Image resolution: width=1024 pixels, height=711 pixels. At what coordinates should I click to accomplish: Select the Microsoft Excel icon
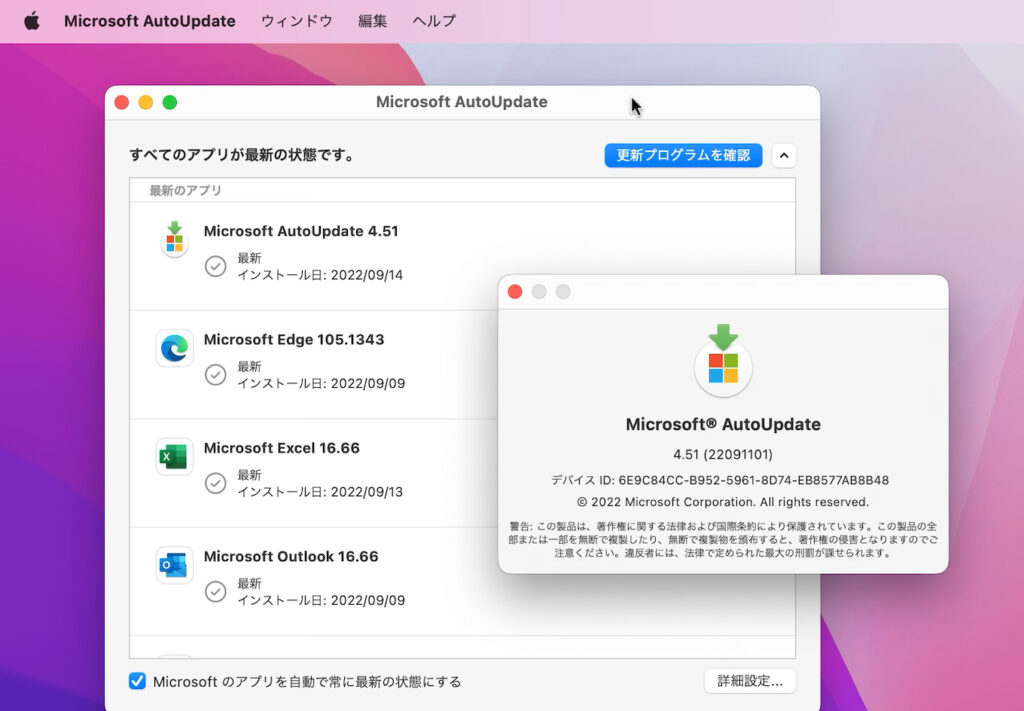click(x=174, y=457)
